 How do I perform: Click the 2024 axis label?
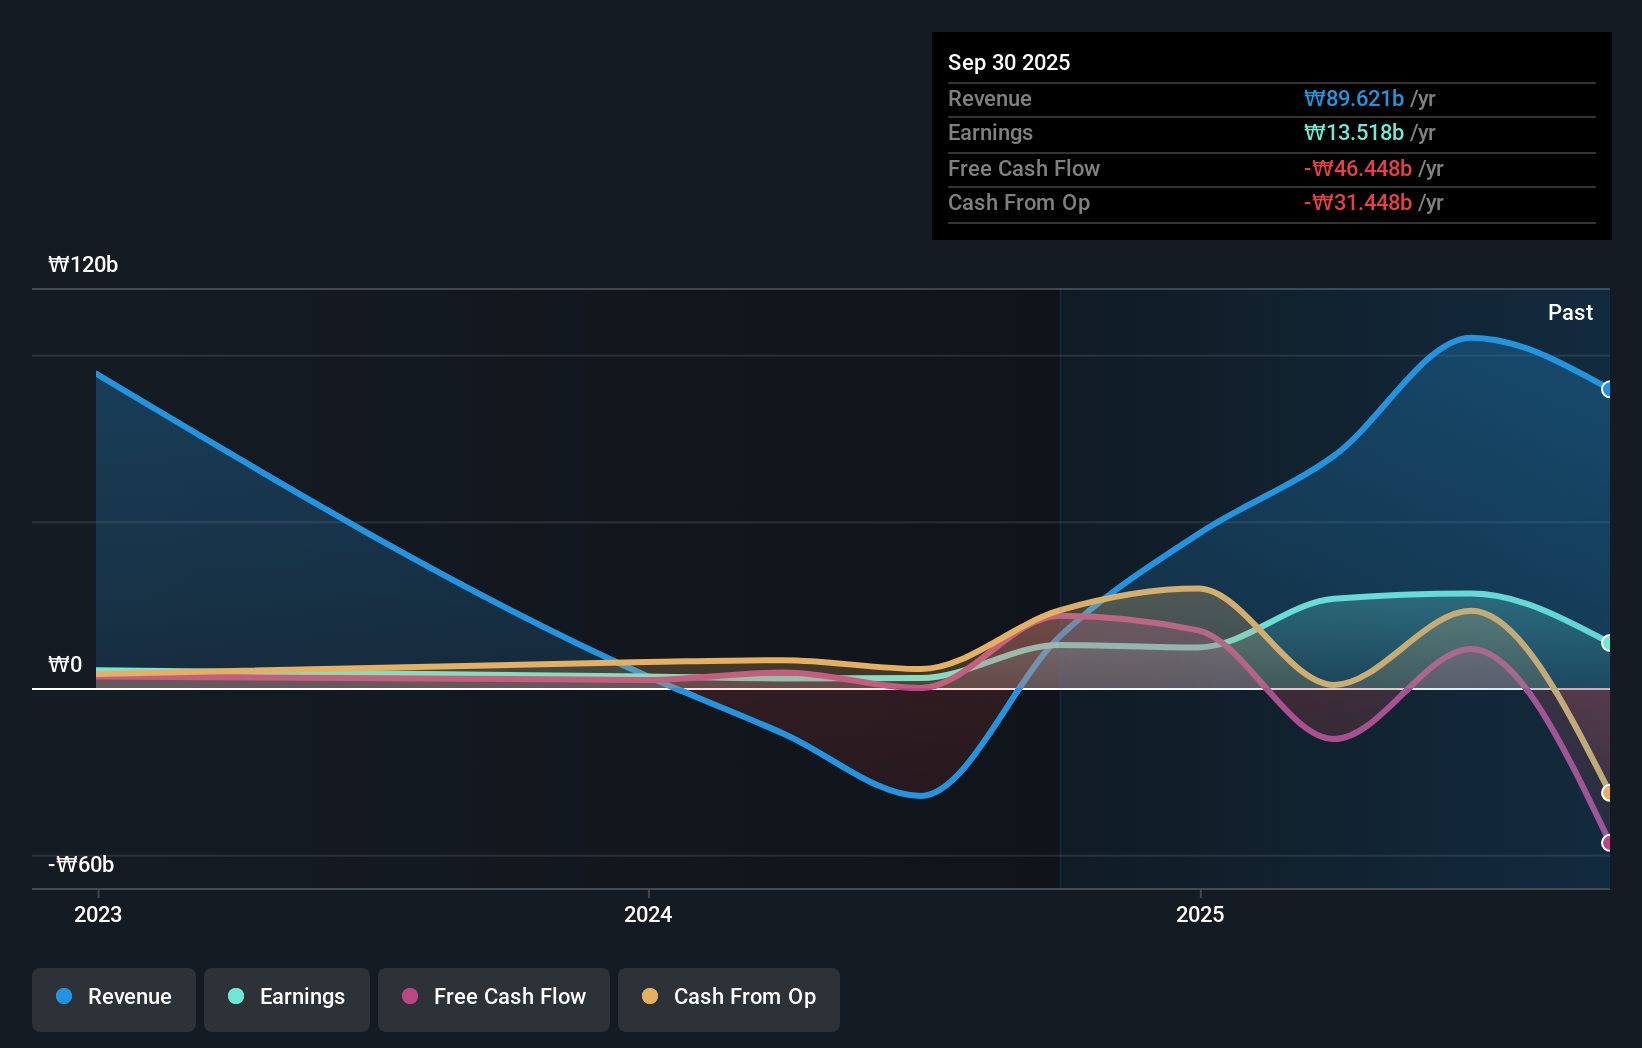coord(648,914)
